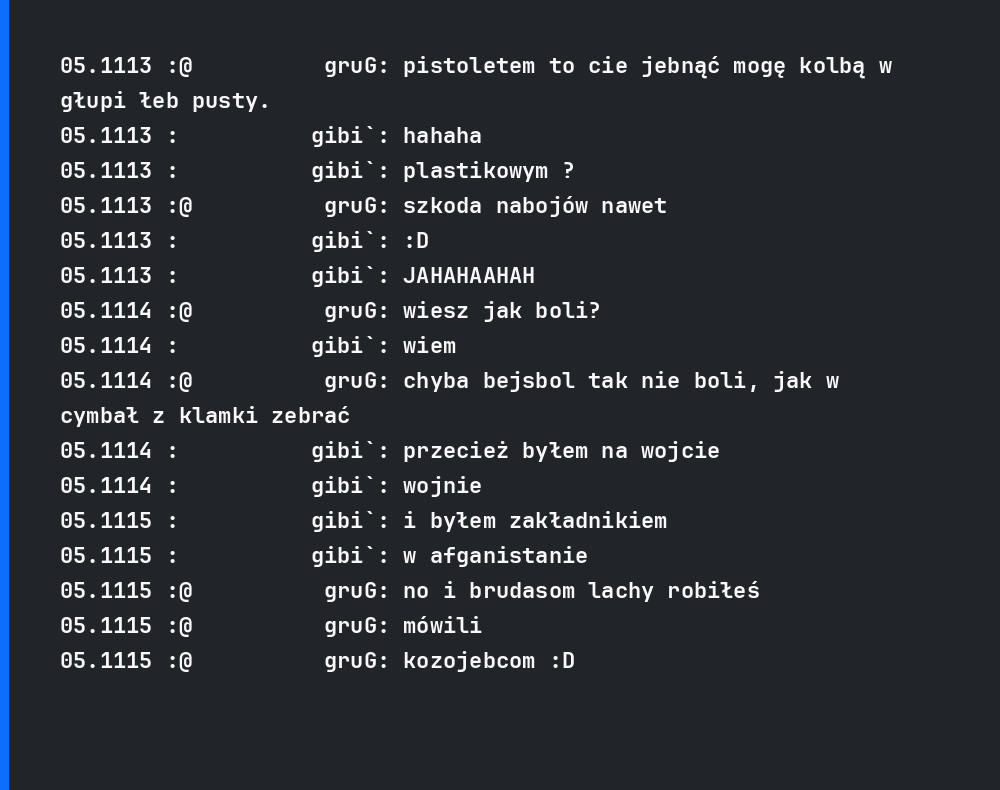
Task: Click the blue vertical bar at left edge
Action: [4, 395]
